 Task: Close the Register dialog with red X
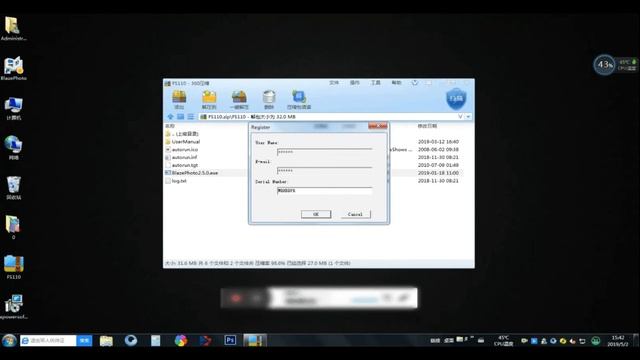[378, 127]
